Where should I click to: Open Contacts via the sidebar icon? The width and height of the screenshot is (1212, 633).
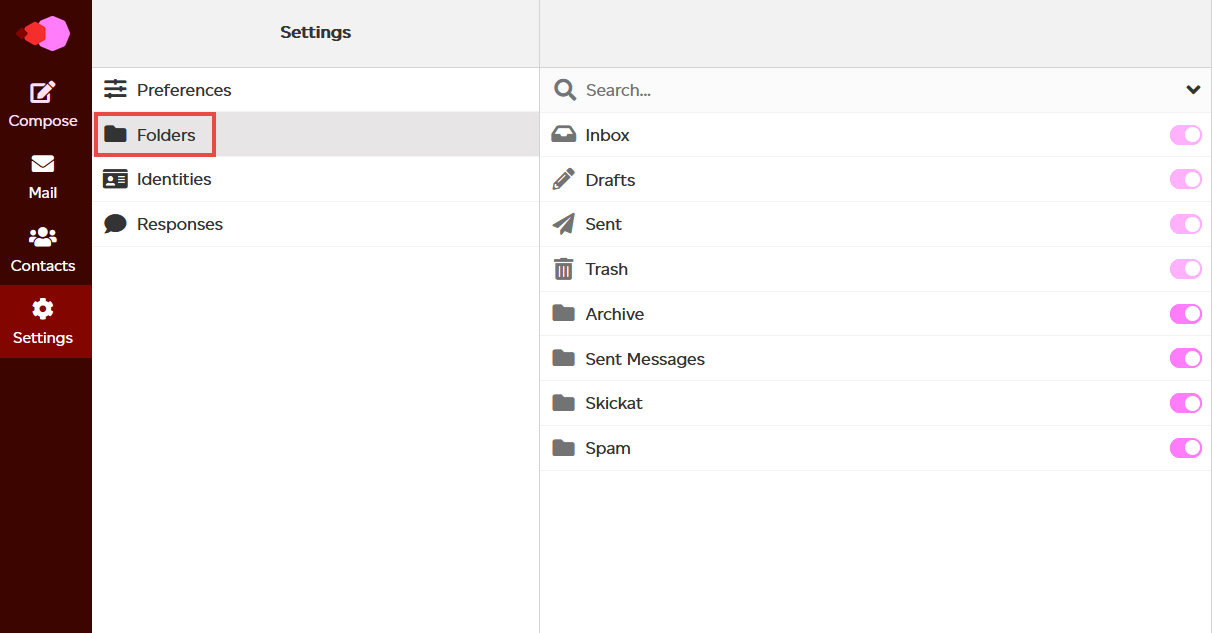pyautogui.click(x=43, y=237)
